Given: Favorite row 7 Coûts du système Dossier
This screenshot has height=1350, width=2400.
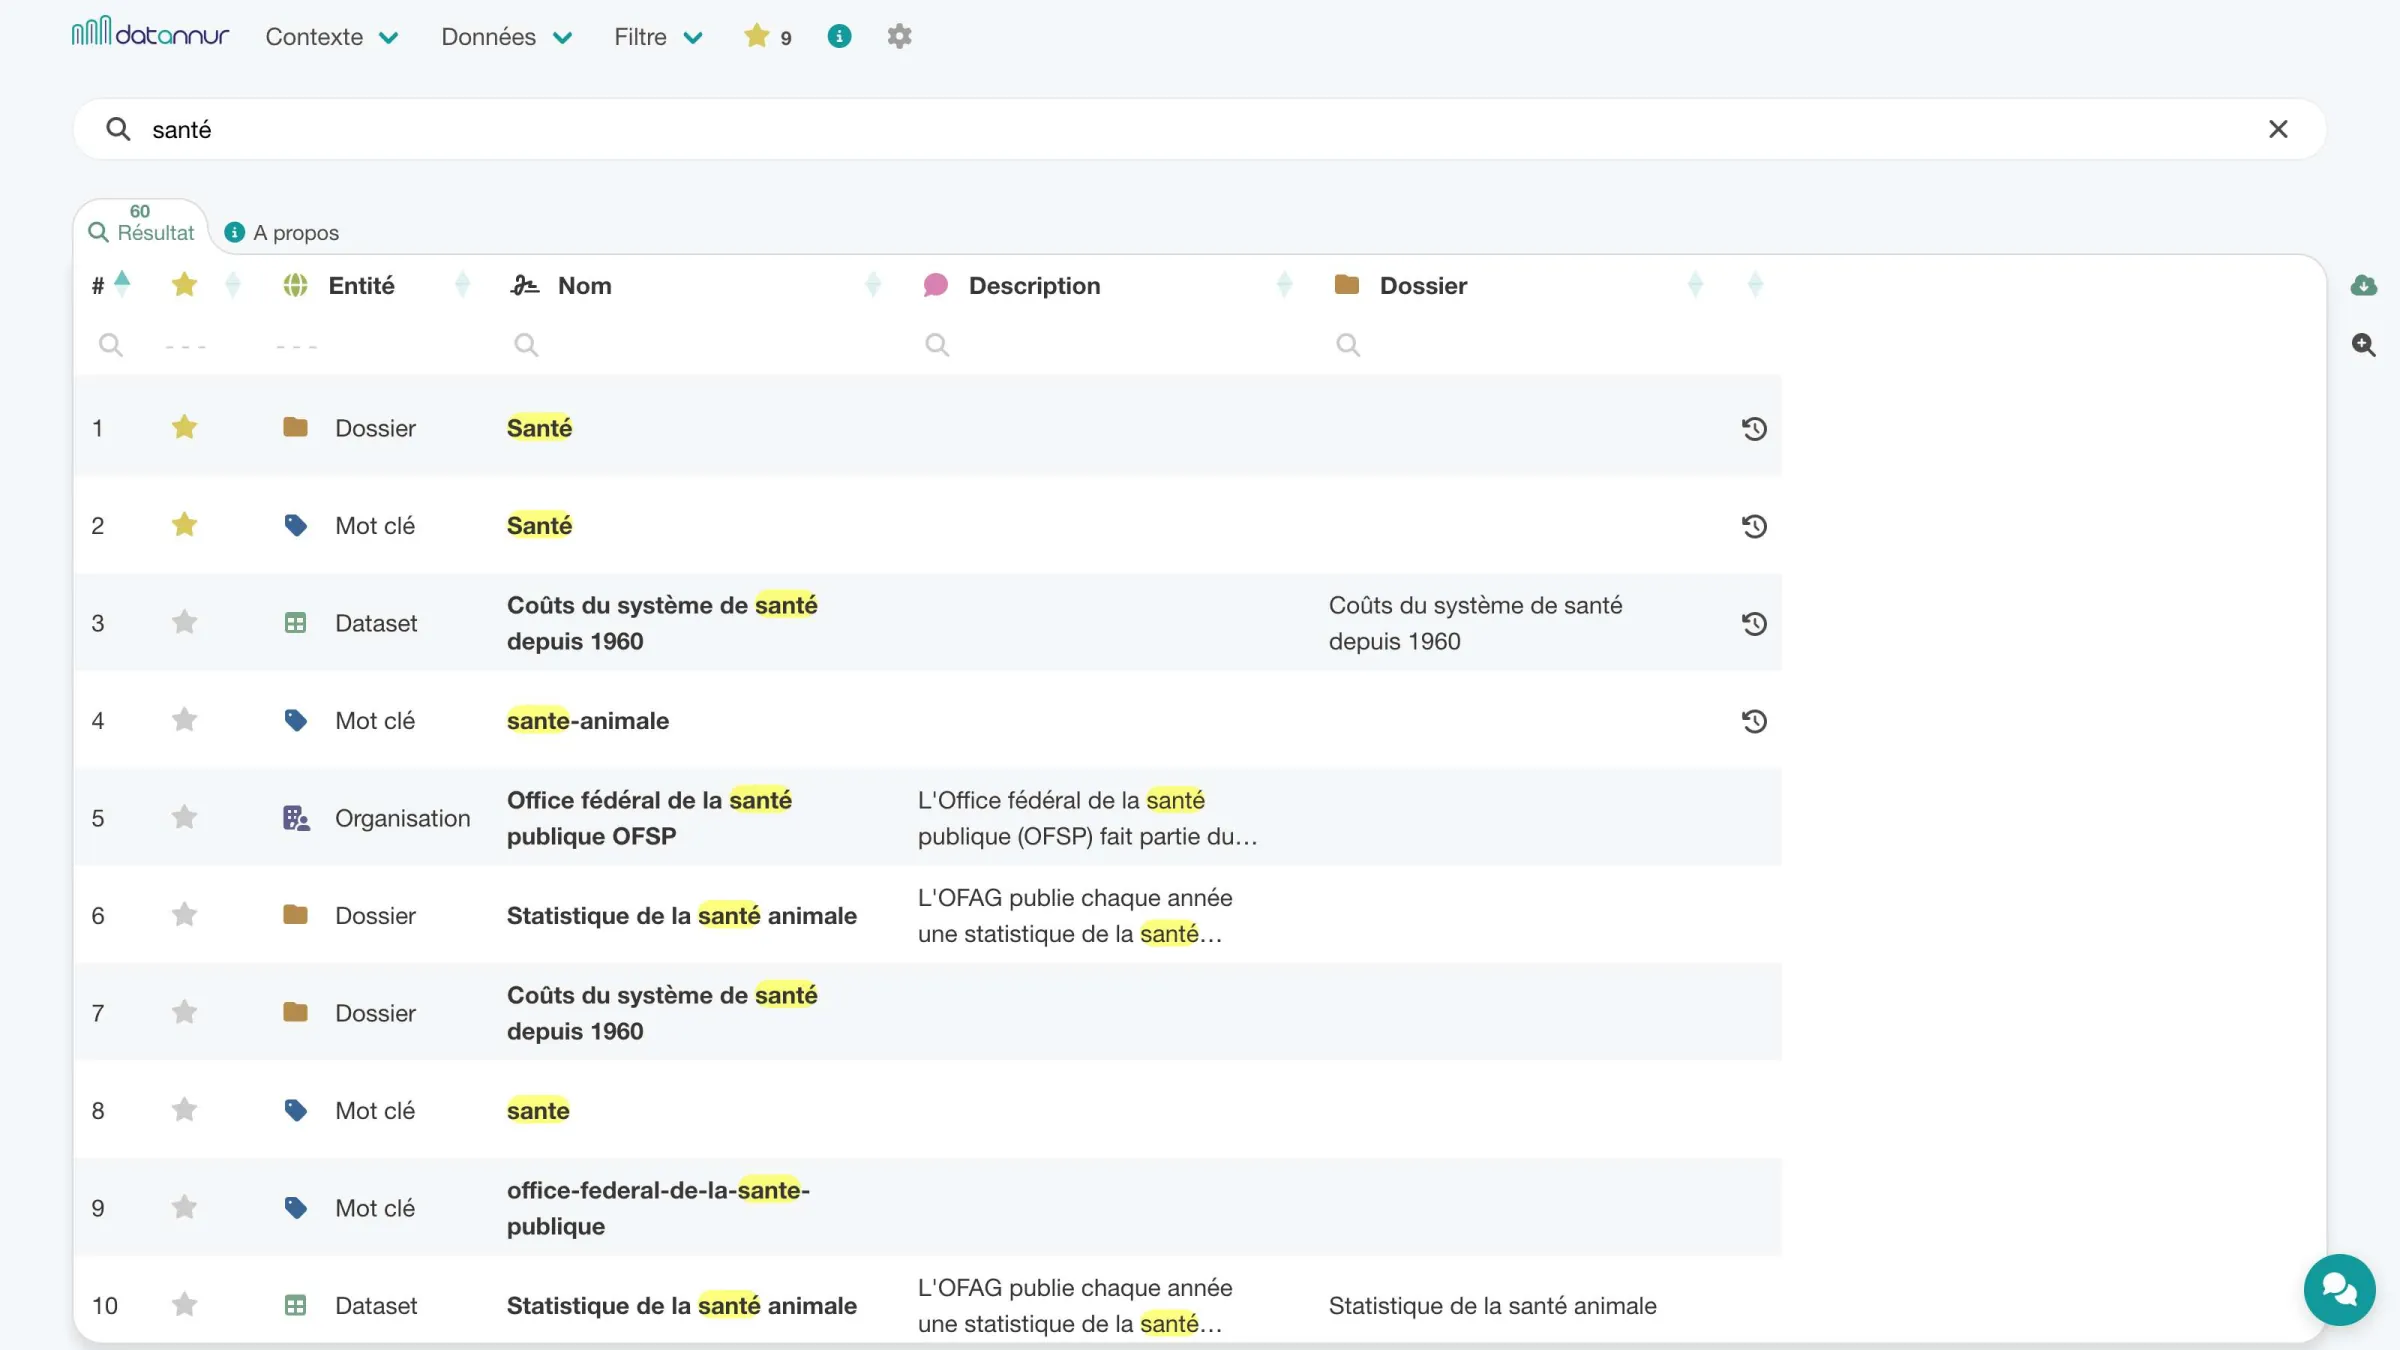Looking at the screenshot, I should pos(184,1012).
